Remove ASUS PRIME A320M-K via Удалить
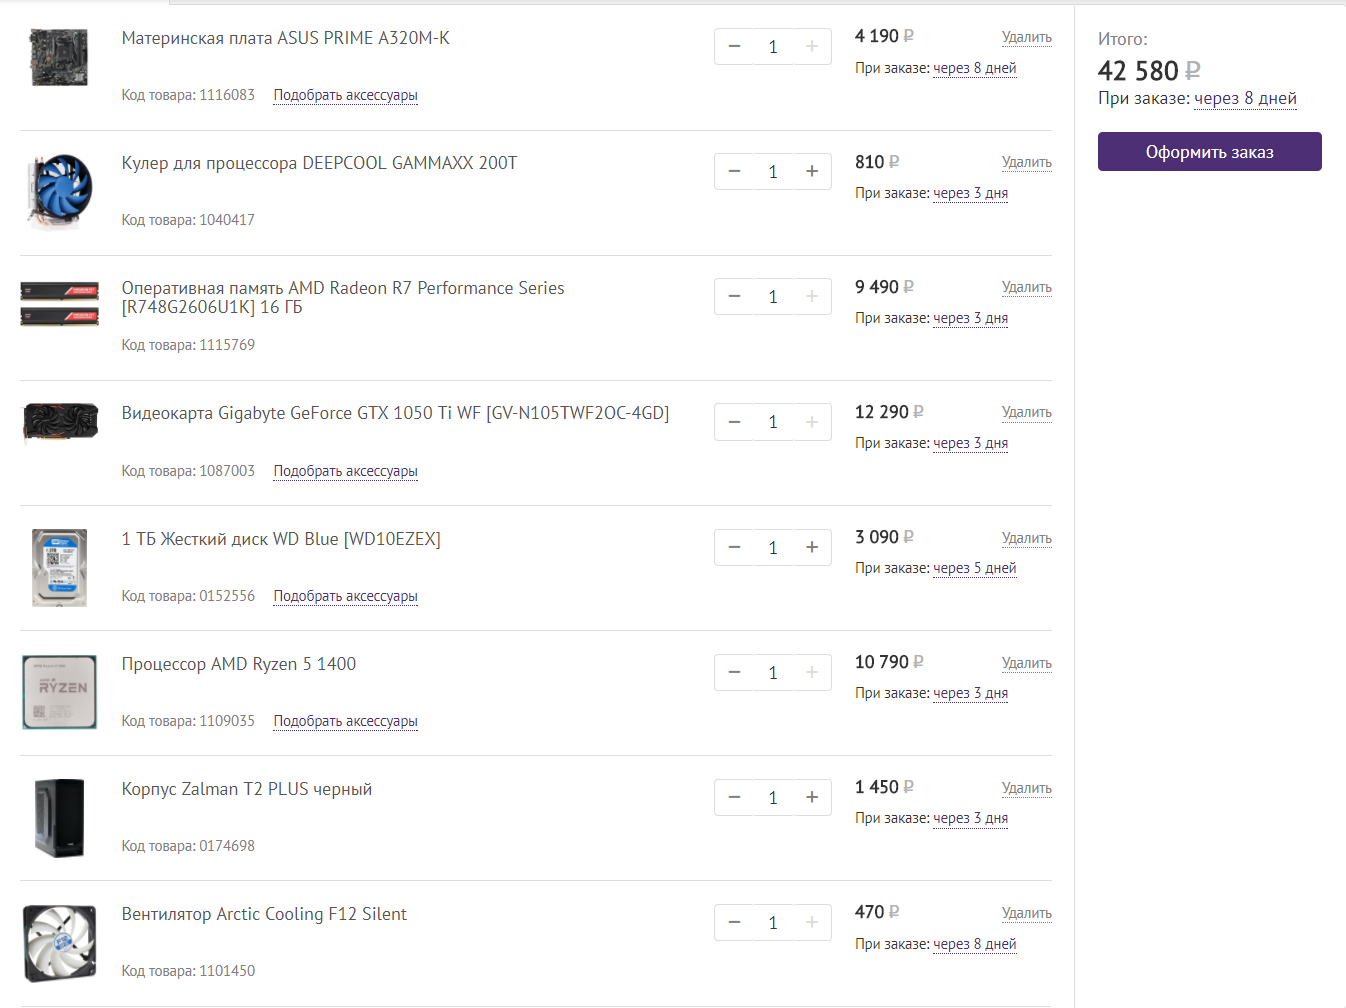Image resolution: width=1346 pixels, height=1008 pixels. point(1026,37)
